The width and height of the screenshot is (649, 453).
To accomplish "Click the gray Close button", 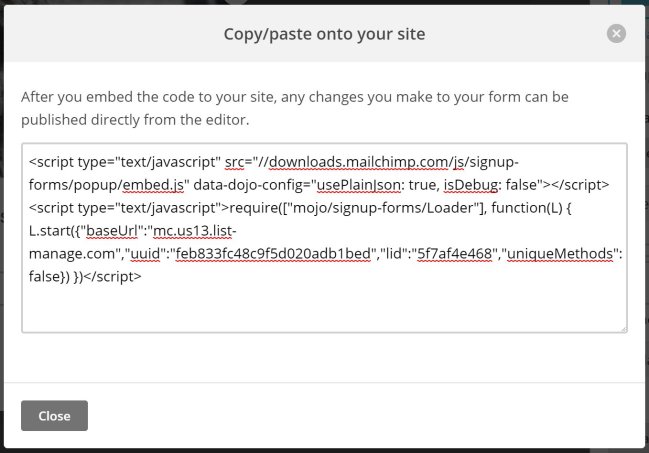I will pyautogui.click(x=54, y=415).
